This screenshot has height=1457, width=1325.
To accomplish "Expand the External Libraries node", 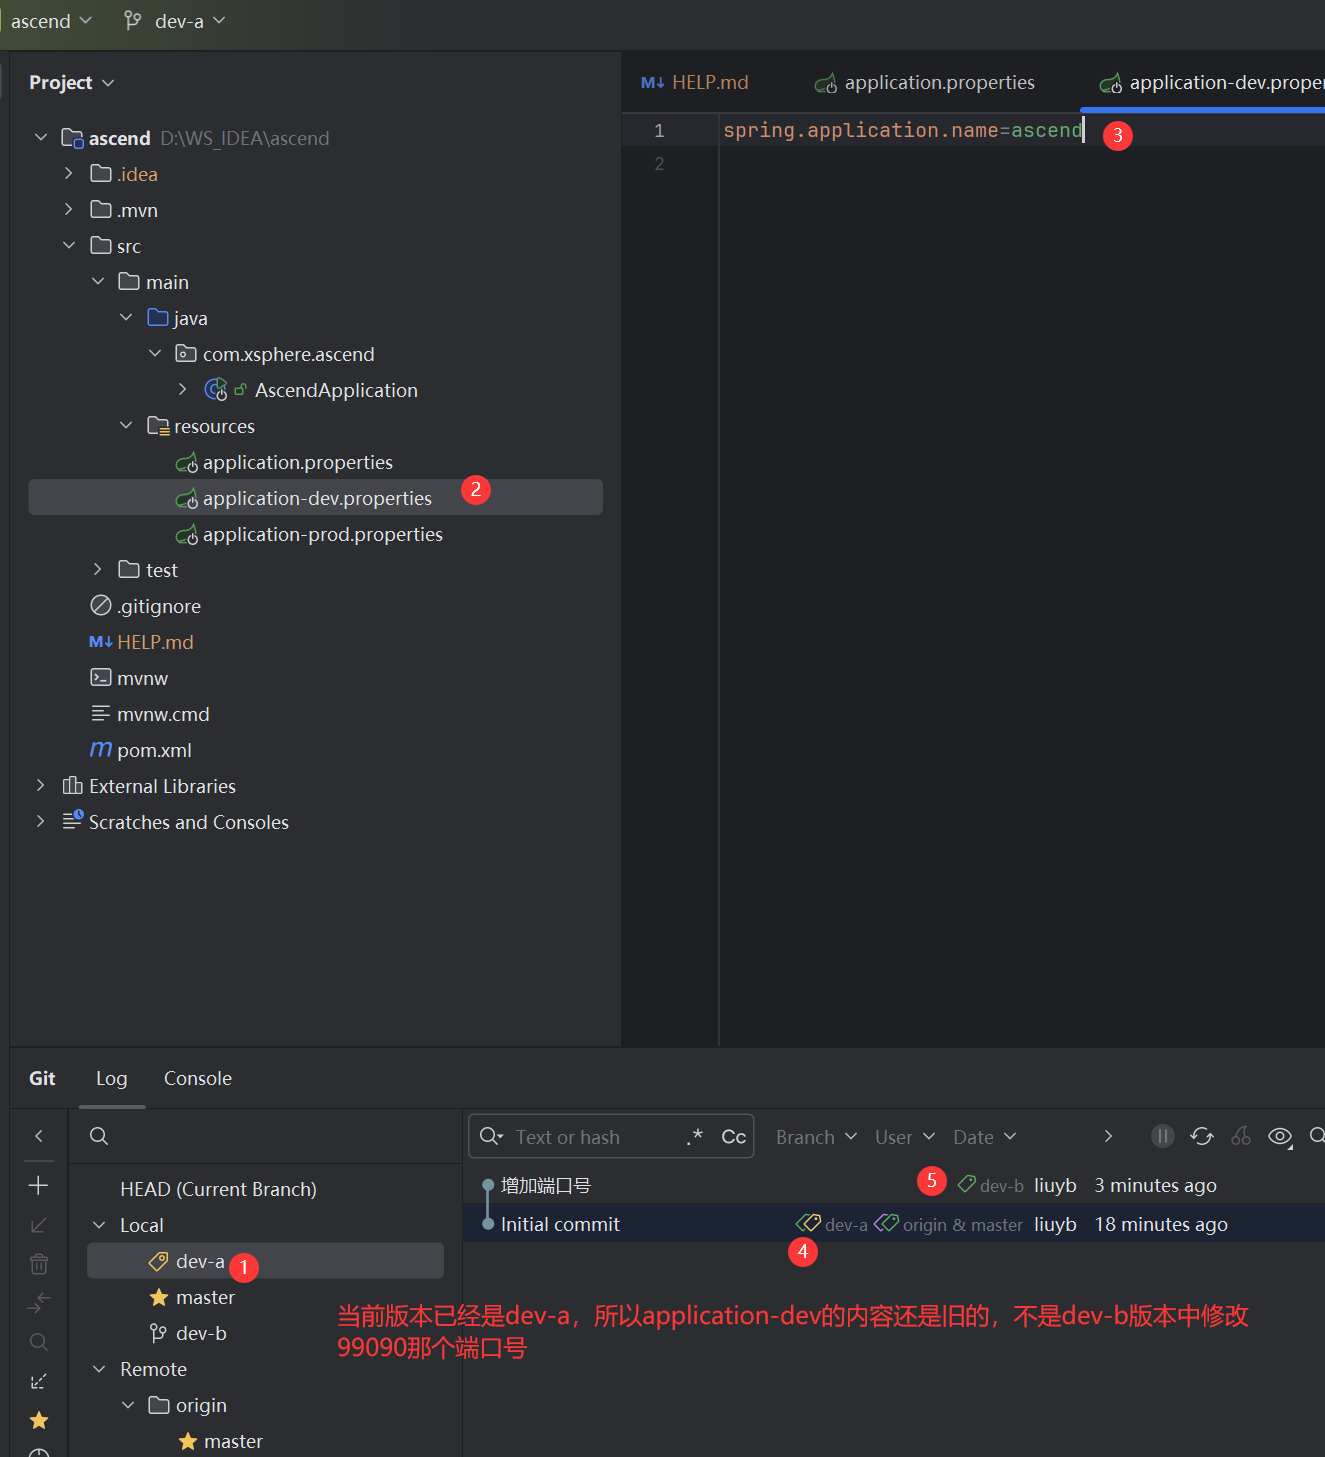I will point(40,786).
